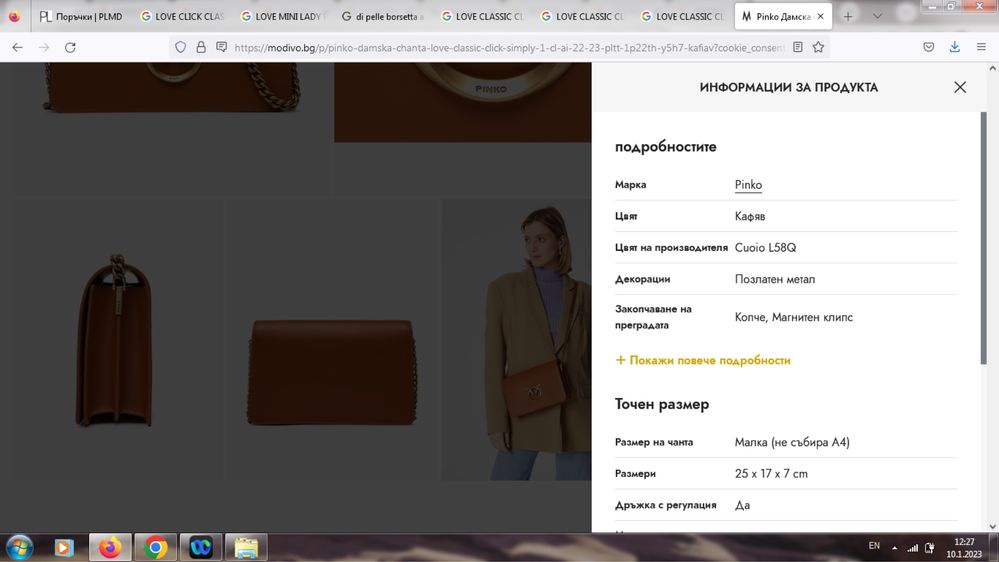Click the EN language indicator
This screenshot has height=562, width=999.
874,546
